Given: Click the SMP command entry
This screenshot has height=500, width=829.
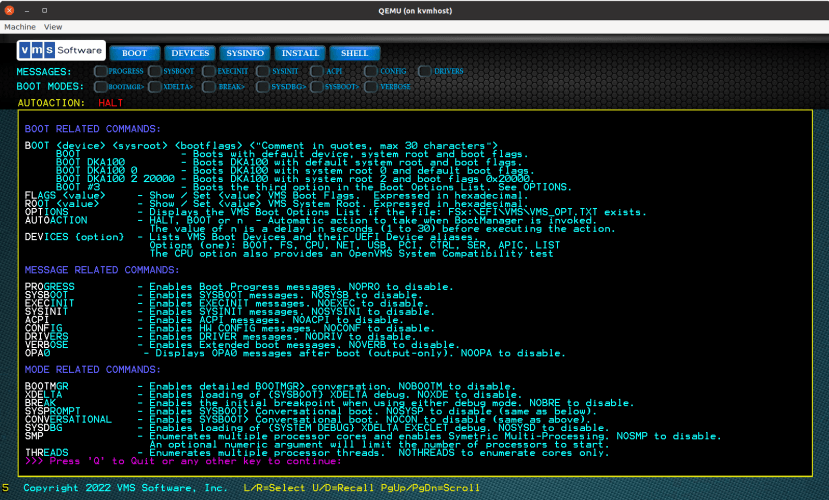Looking at the screenshot, I should point(34,436).
